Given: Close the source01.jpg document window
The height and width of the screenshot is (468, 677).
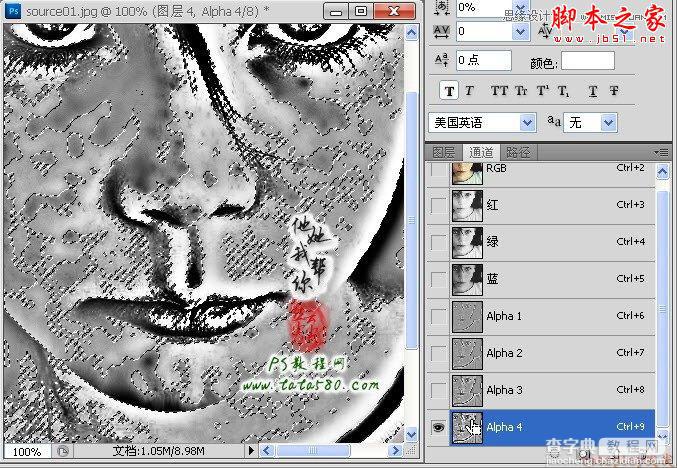Looking at the screenshot, I should click(394, 11).
